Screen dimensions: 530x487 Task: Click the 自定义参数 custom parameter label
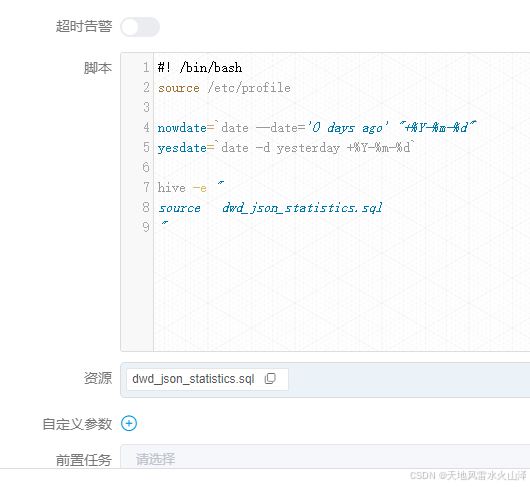click(77, 424)
